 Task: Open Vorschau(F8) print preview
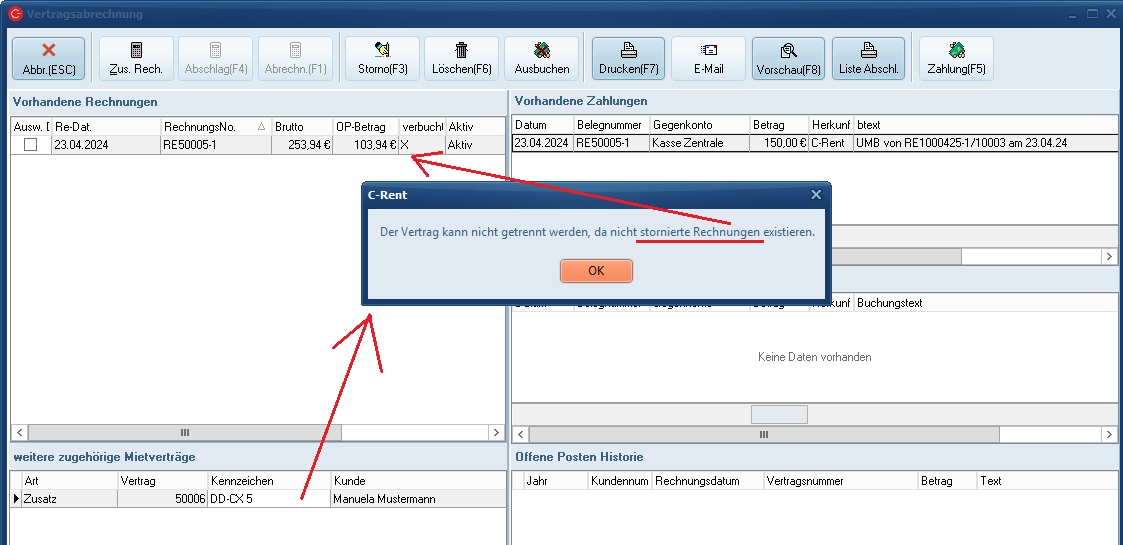[x=788, y=58]
